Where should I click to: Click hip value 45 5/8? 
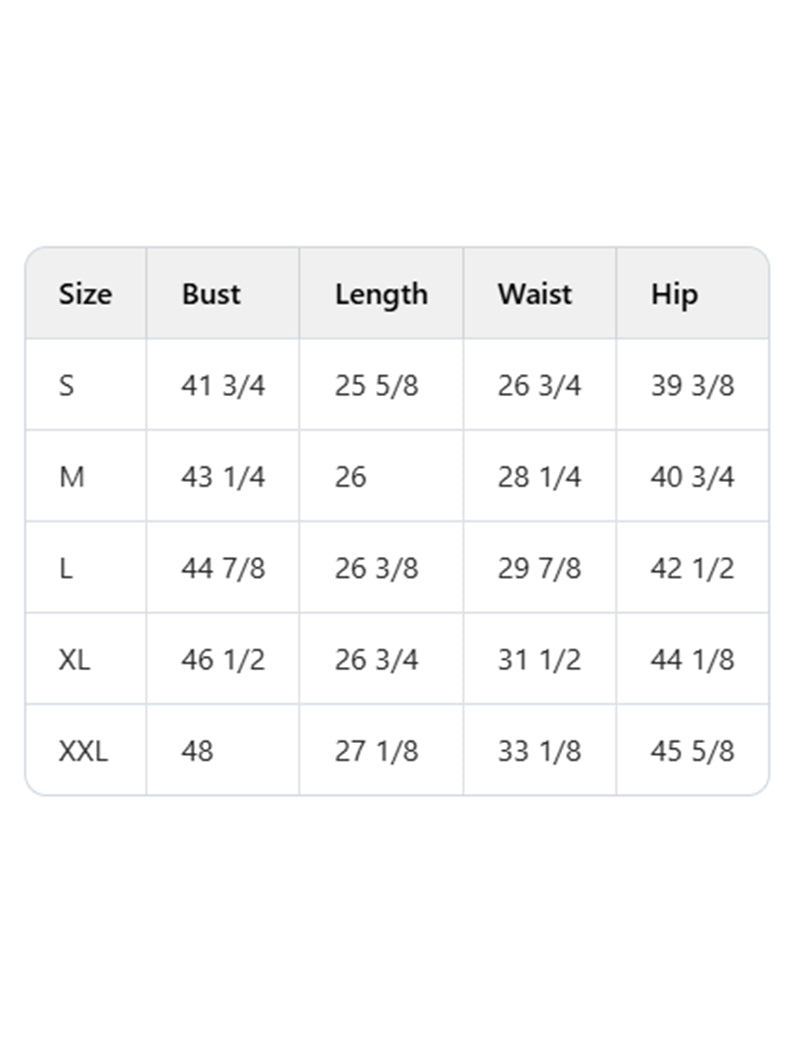[x=692, y=751]
